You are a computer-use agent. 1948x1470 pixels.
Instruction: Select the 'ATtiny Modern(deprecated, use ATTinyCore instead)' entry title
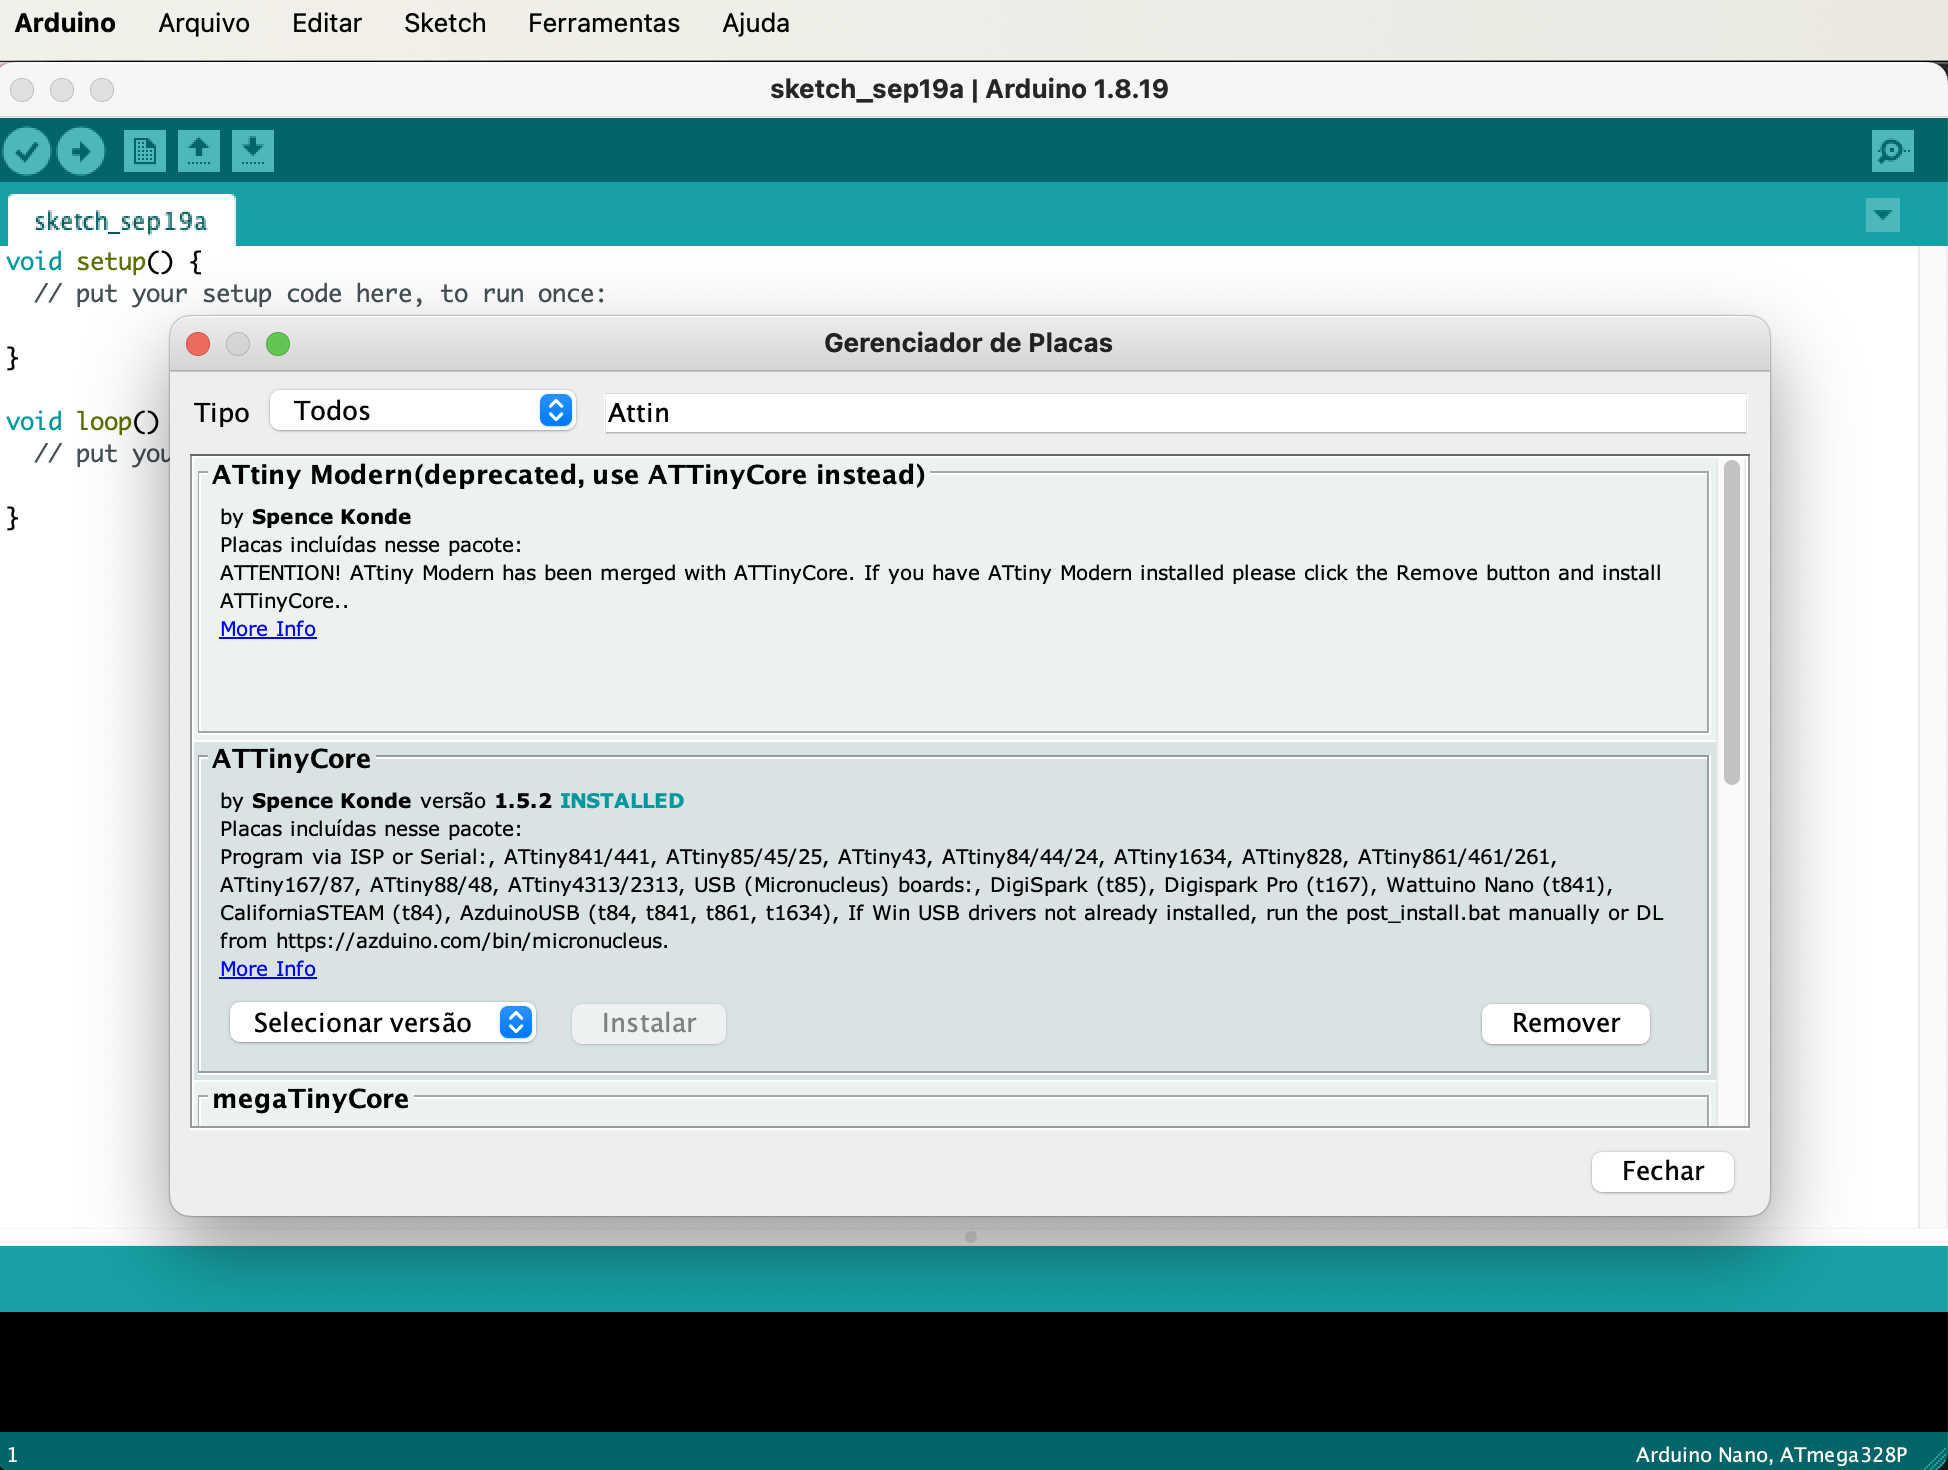569,475
